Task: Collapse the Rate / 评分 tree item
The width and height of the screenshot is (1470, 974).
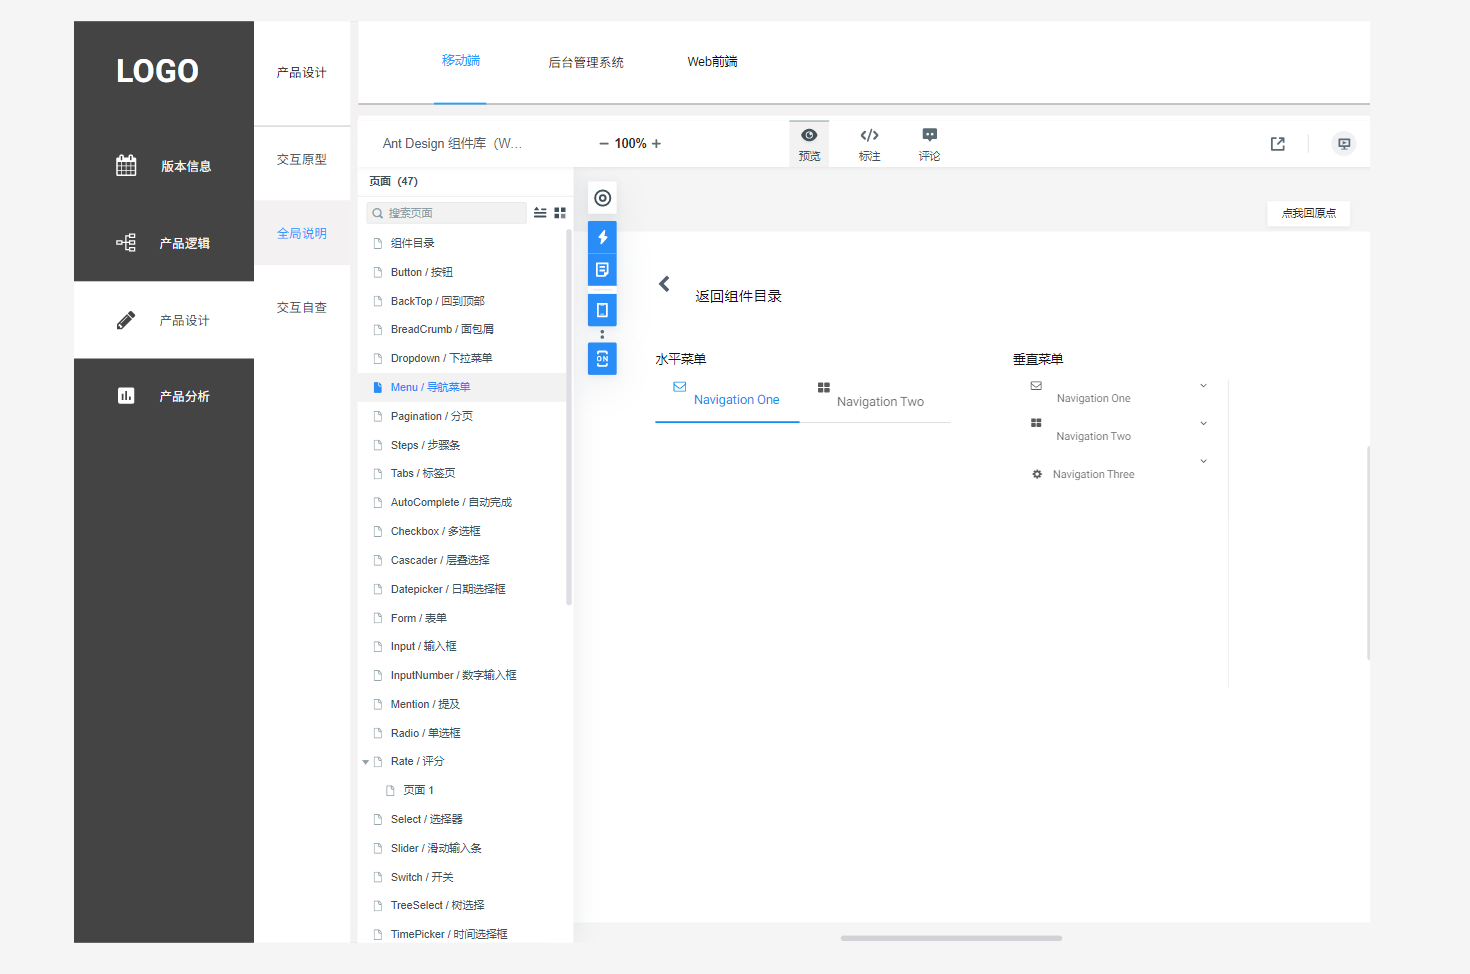Action: [x=365, y=762]
